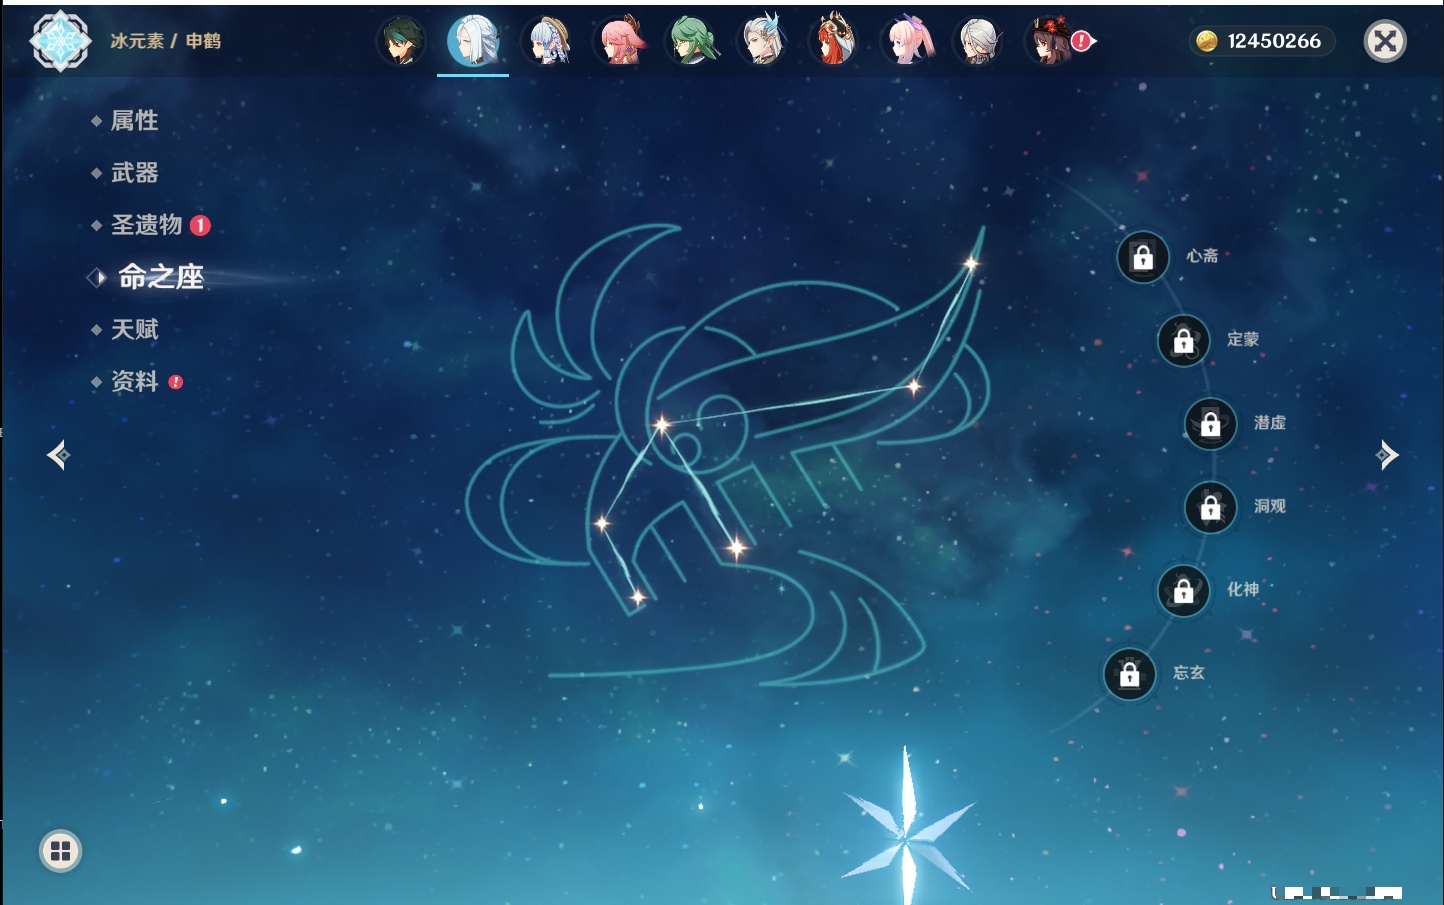Open the grid menu button
1444x905 pixels.
pyautogui.click(x=60, y=851)
